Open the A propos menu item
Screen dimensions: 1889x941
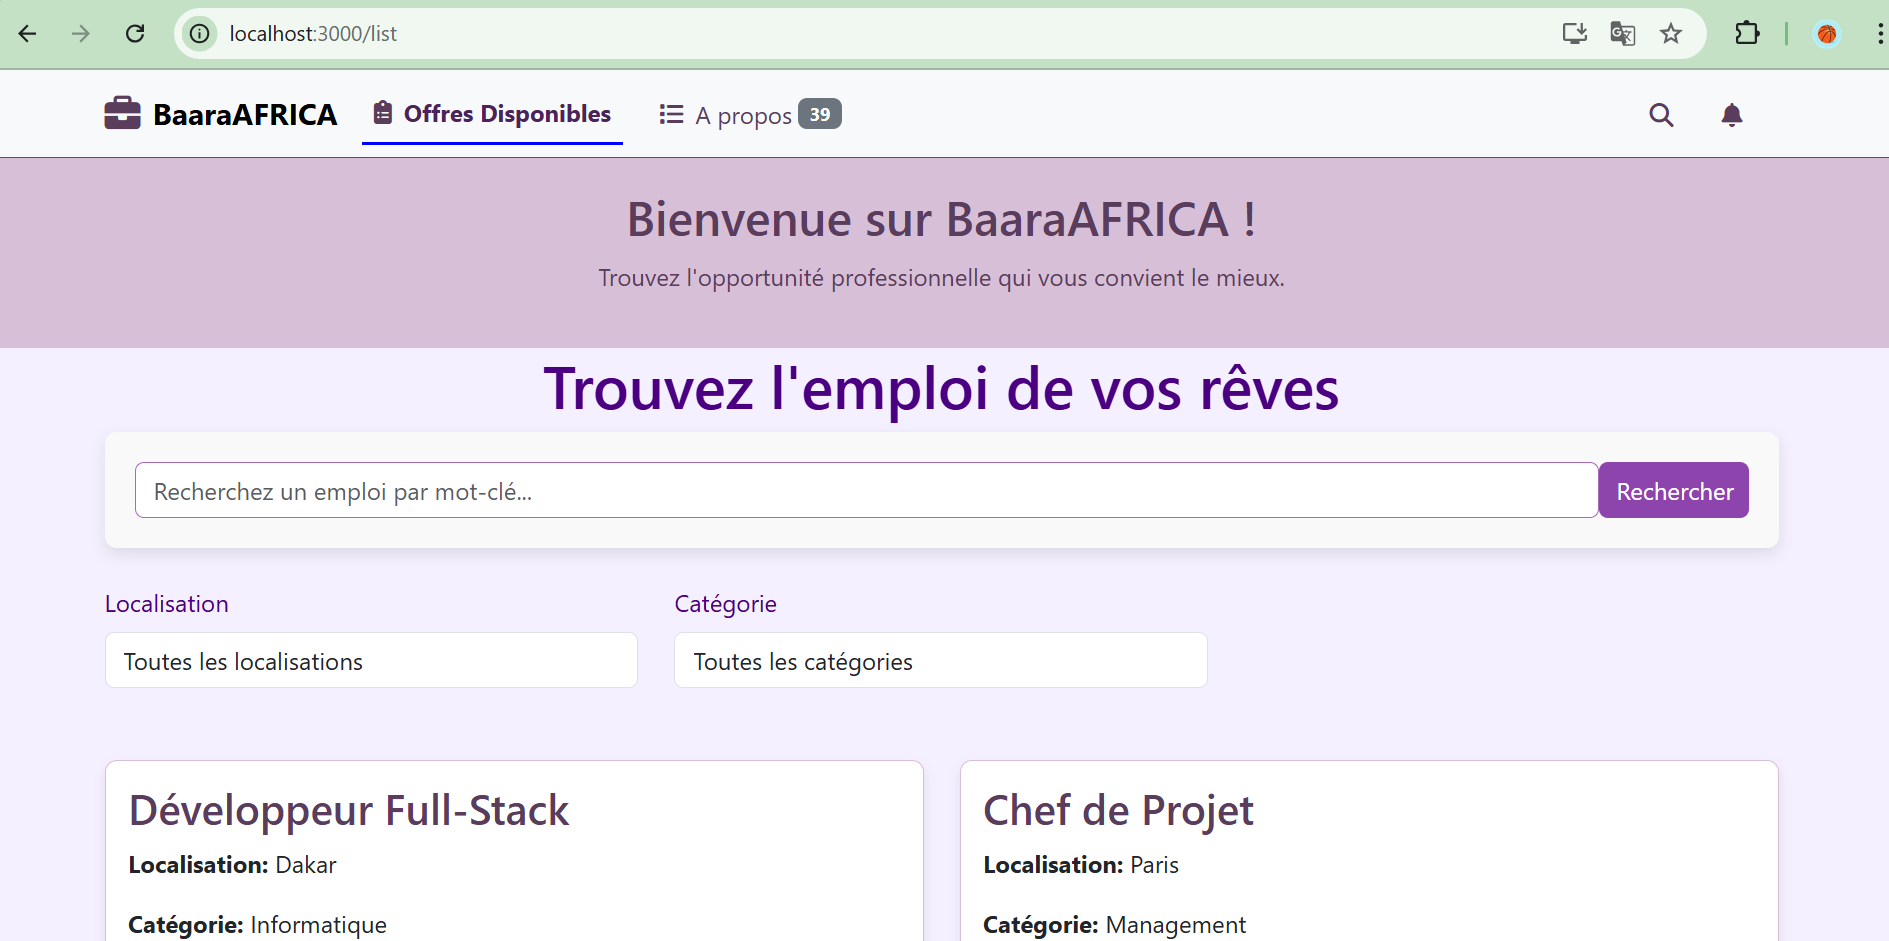(x=750, y=115)
